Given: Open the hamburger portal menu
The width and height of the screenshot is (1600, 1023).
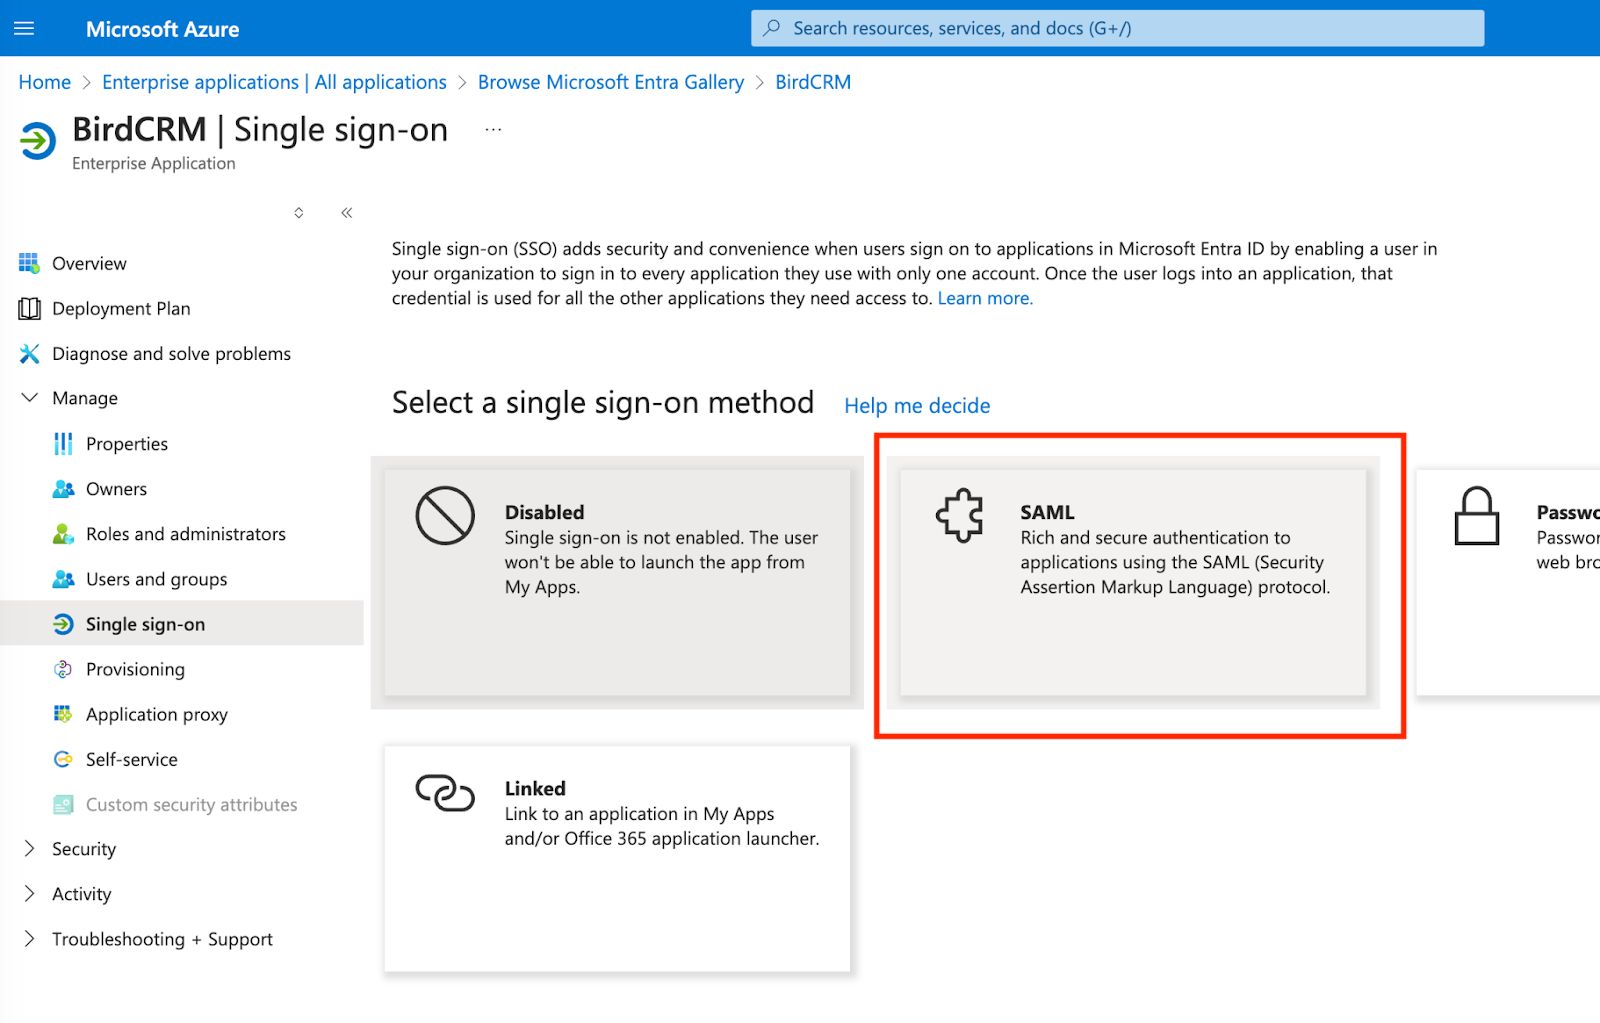Looking at the screenshot, I should [x=24, y=29].
